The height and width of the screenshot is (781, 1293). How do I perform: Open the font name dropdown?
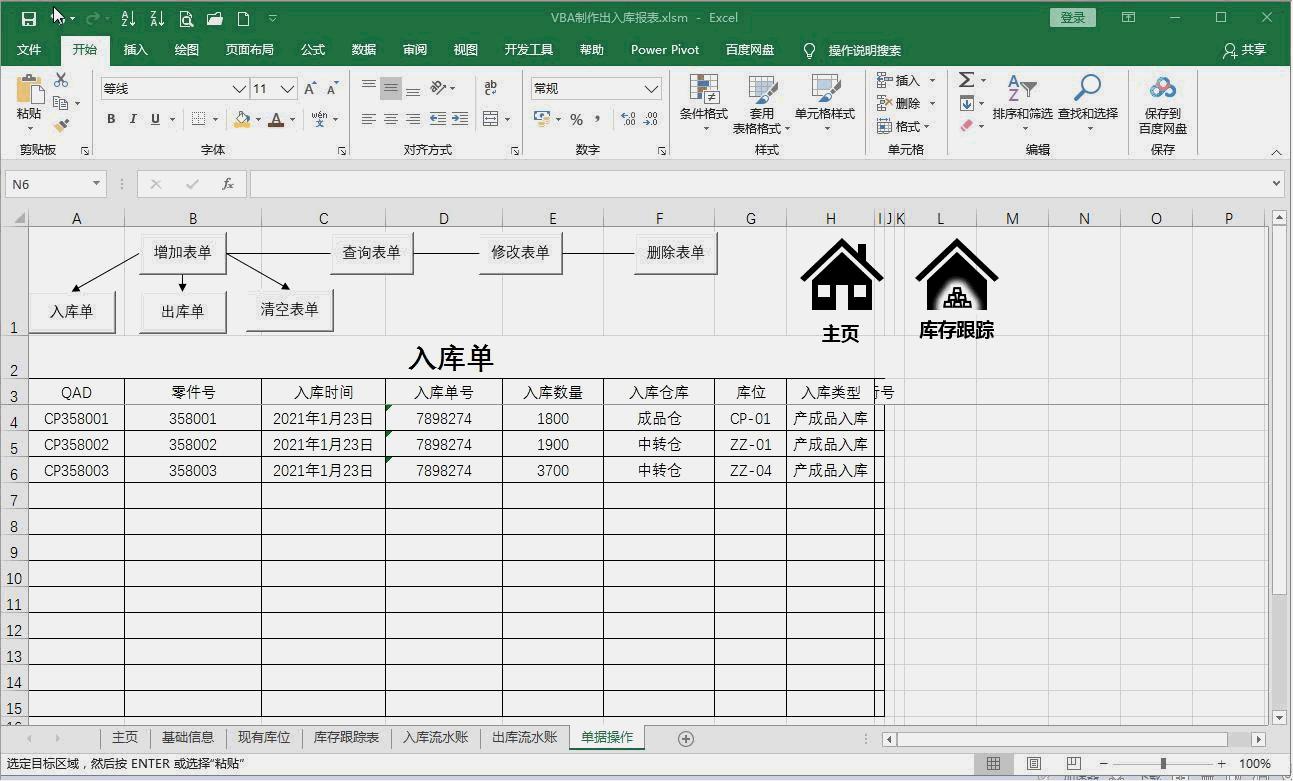240,88
